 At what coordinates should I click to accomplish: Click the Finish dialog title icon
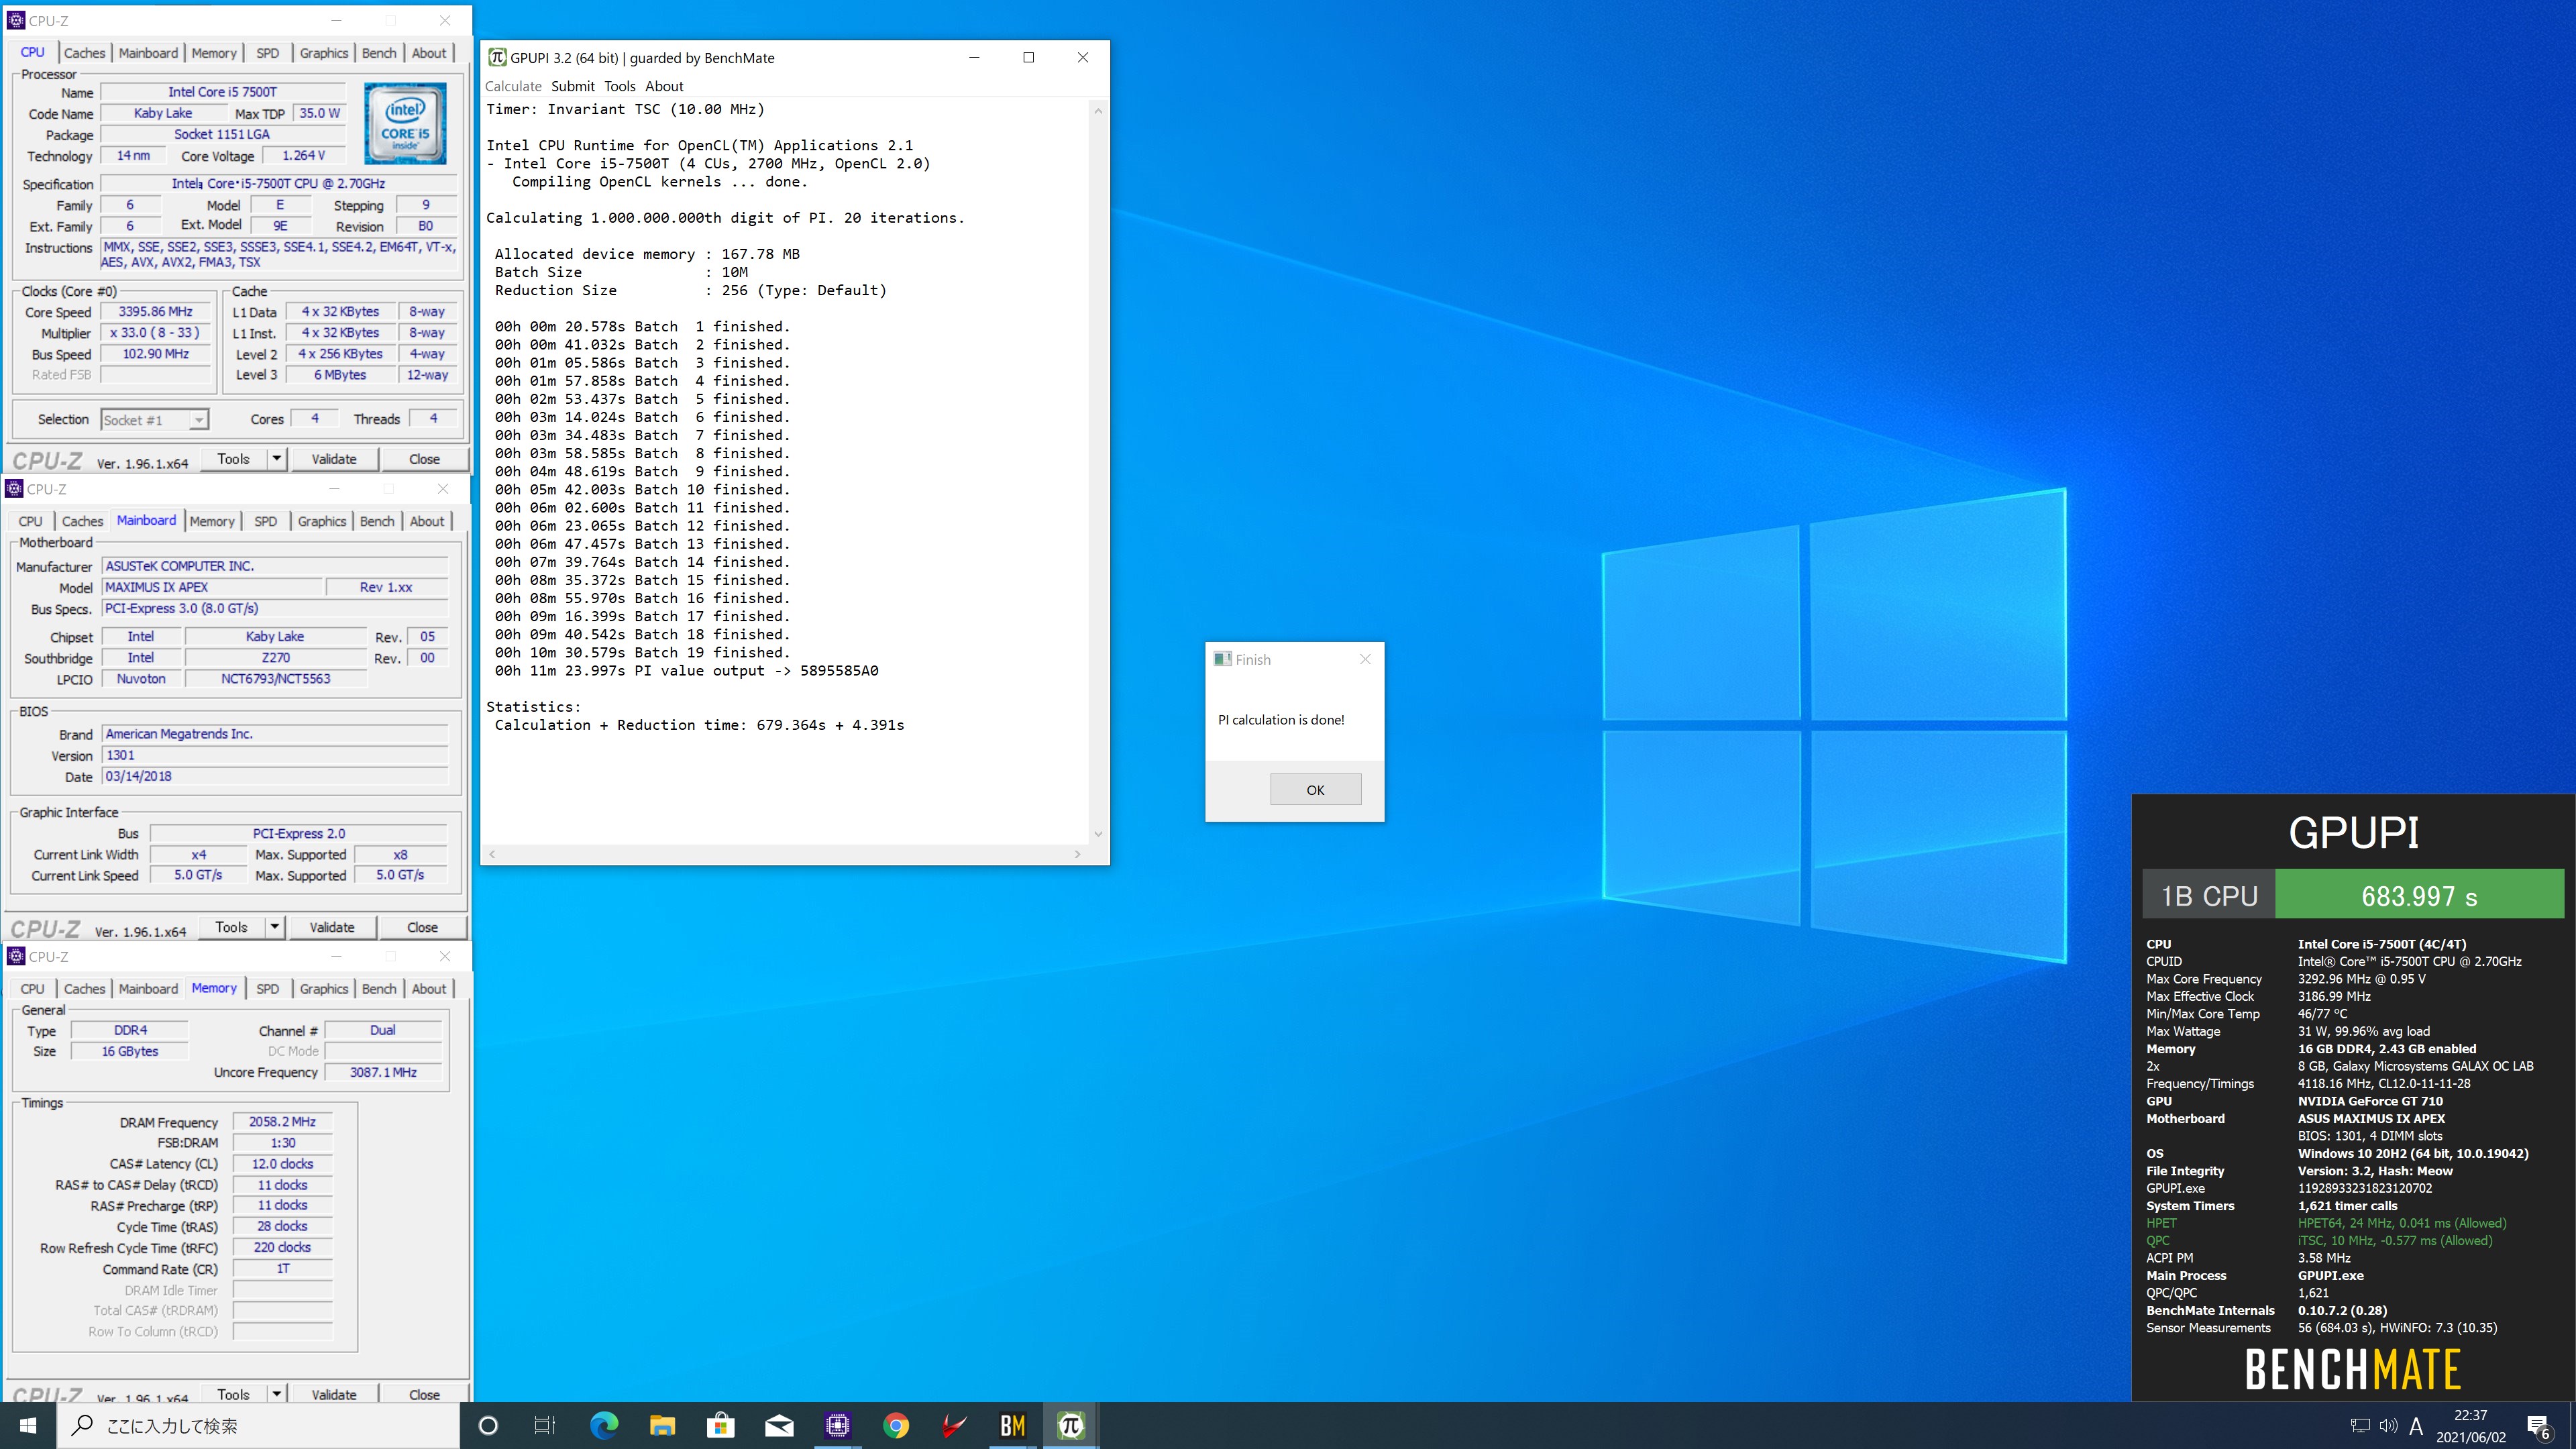[x=1222, y=659]
